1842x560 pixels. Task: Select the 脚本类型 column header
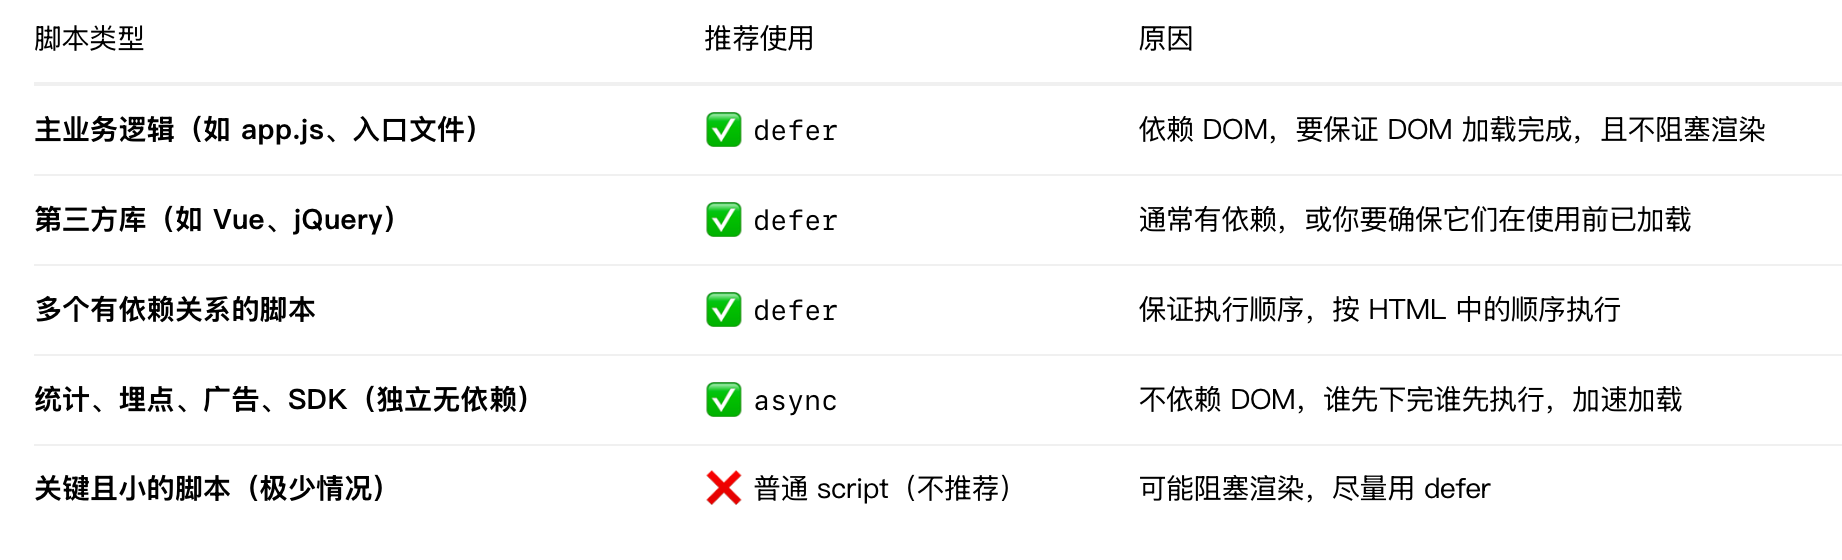(x=89, y=39)
